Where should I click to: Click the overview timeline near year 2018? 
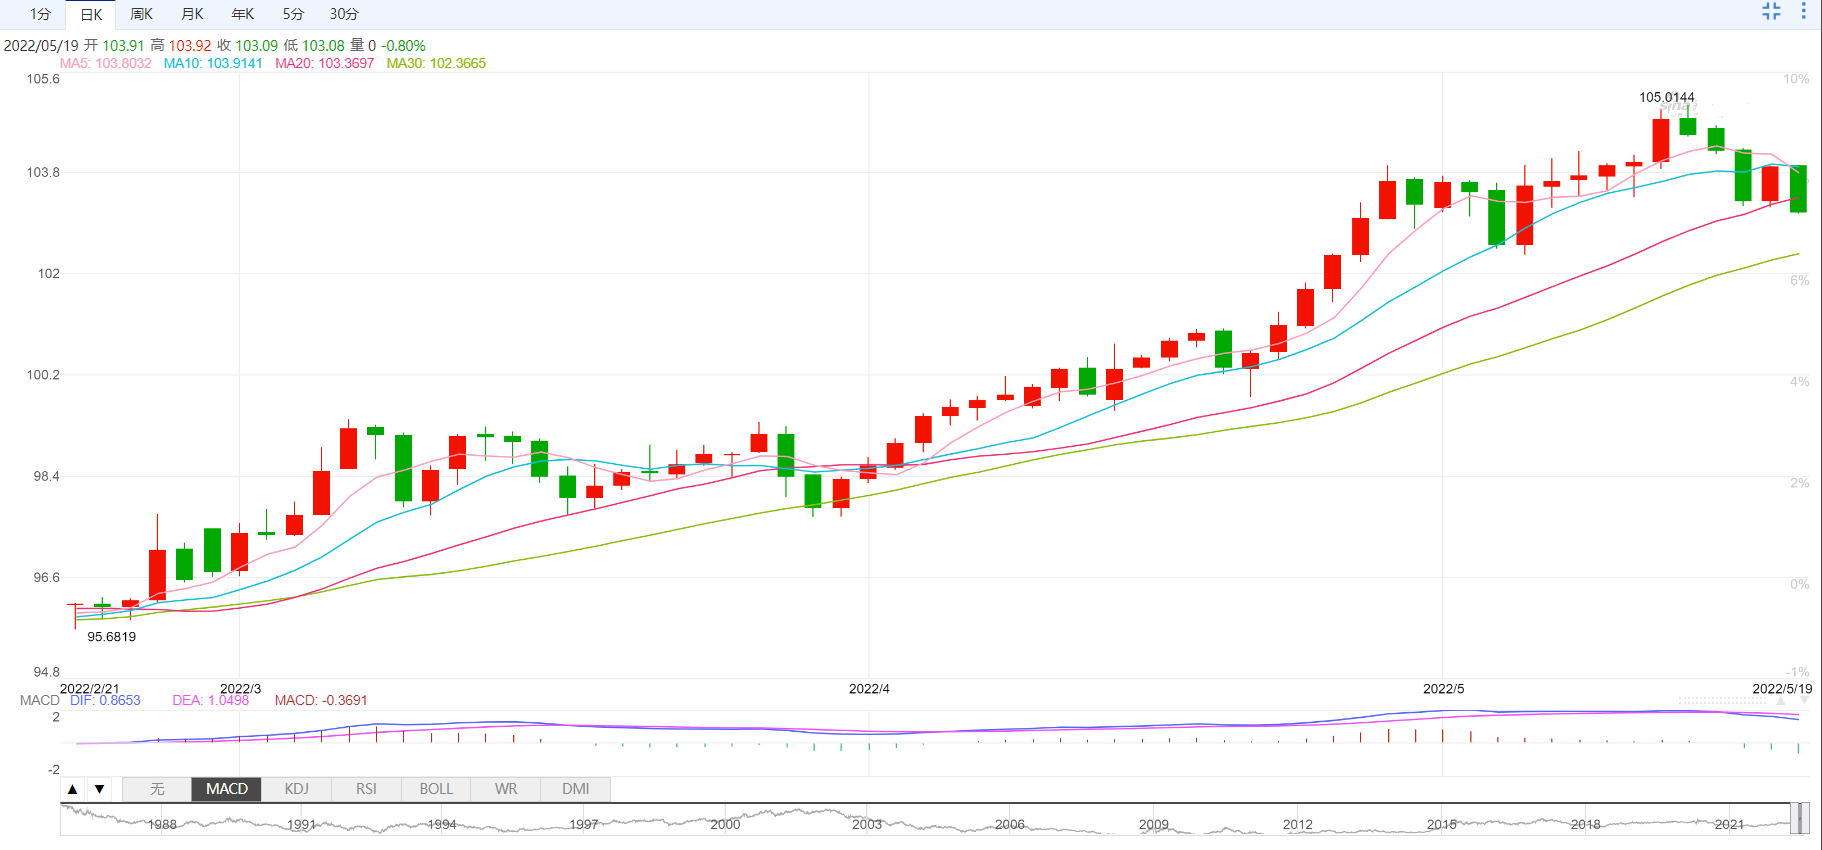1585,824
